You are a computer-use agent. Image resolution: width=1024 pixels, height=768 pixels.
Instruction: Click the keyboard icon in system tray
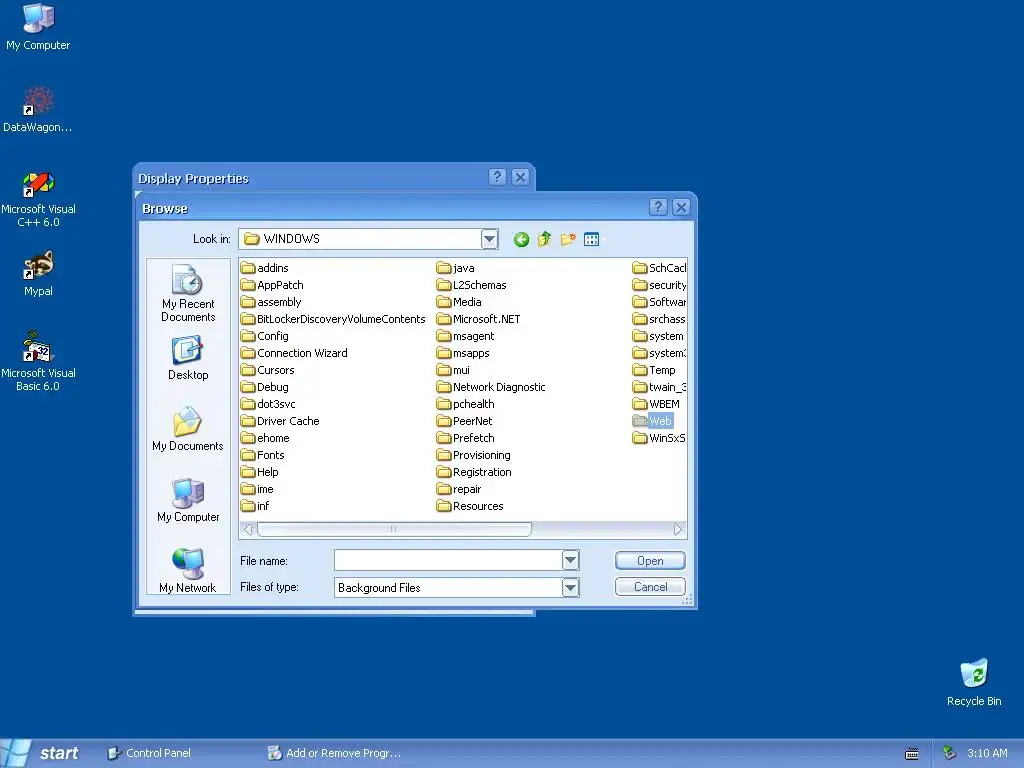point(912,754)
